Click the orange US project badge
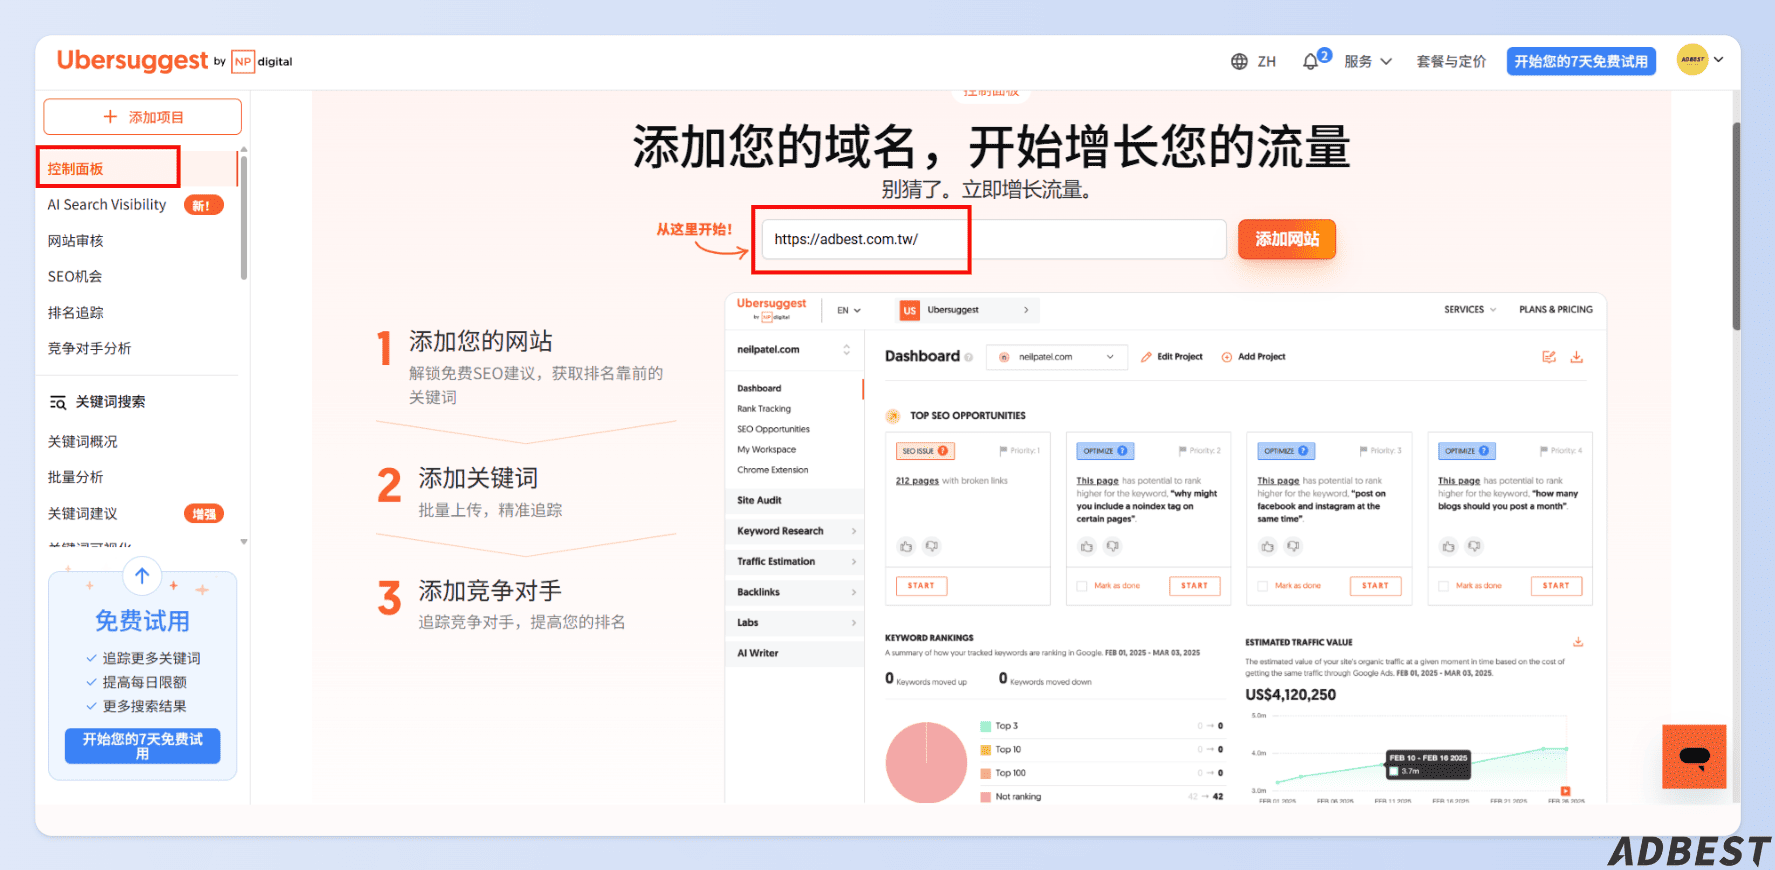Viewport: 1775px width, 870px height. [909, 310]
